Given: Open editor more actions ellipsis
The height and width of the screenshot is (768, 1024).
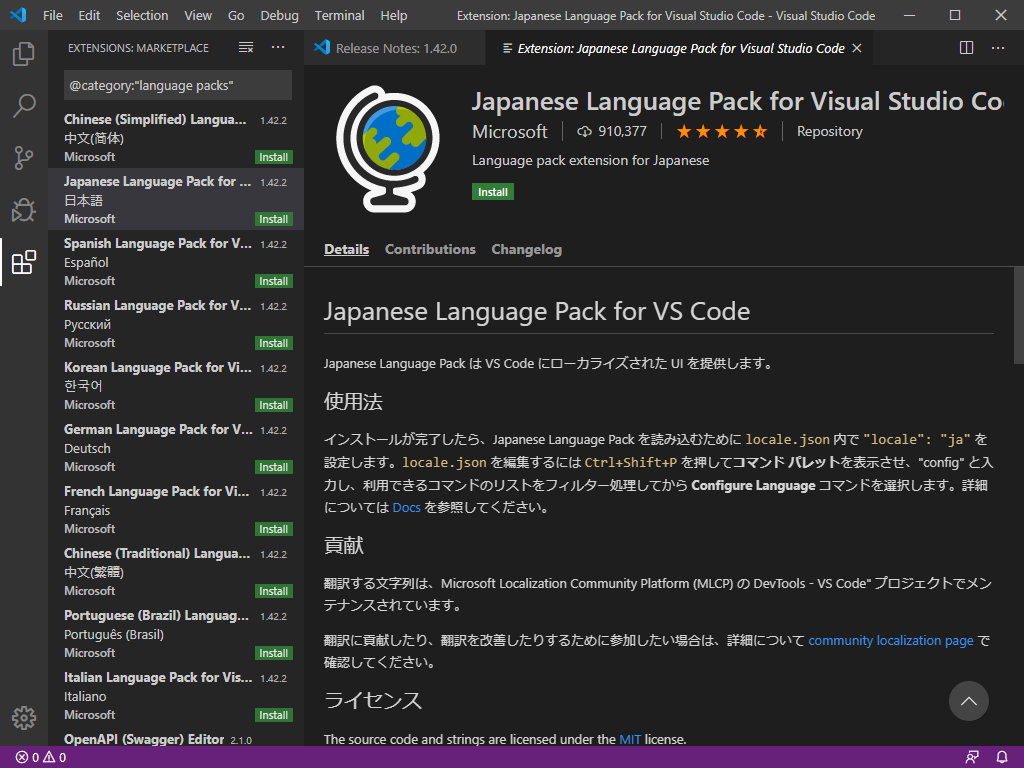Looking at the screenshot, I should click(998, 48).
